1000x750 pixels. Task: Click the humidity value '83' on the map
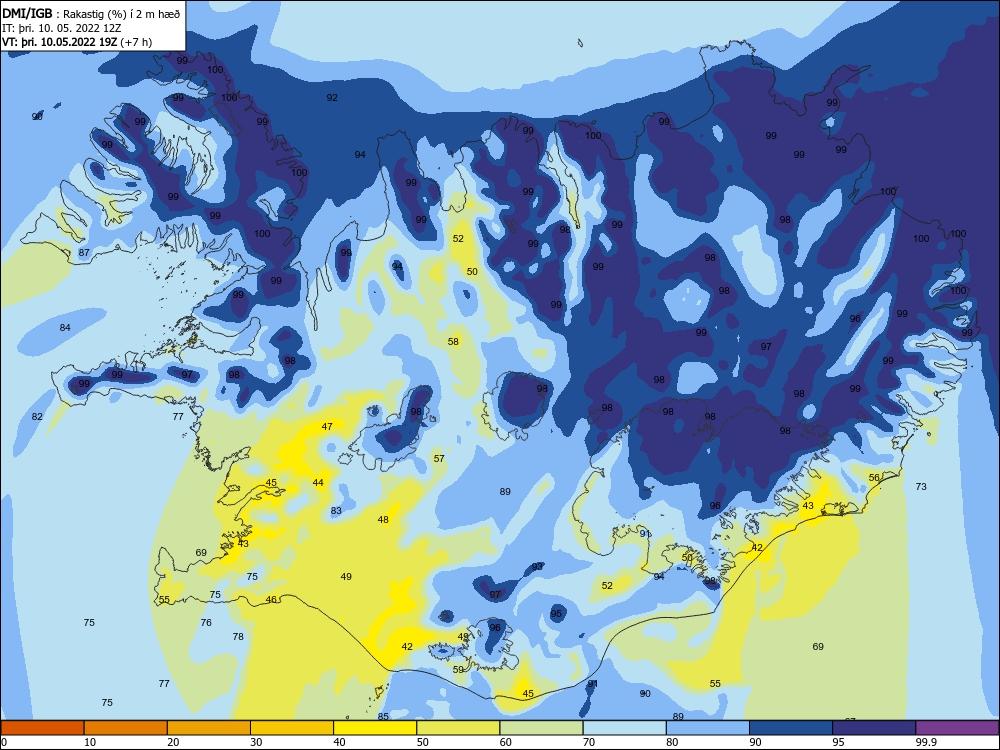336,511
